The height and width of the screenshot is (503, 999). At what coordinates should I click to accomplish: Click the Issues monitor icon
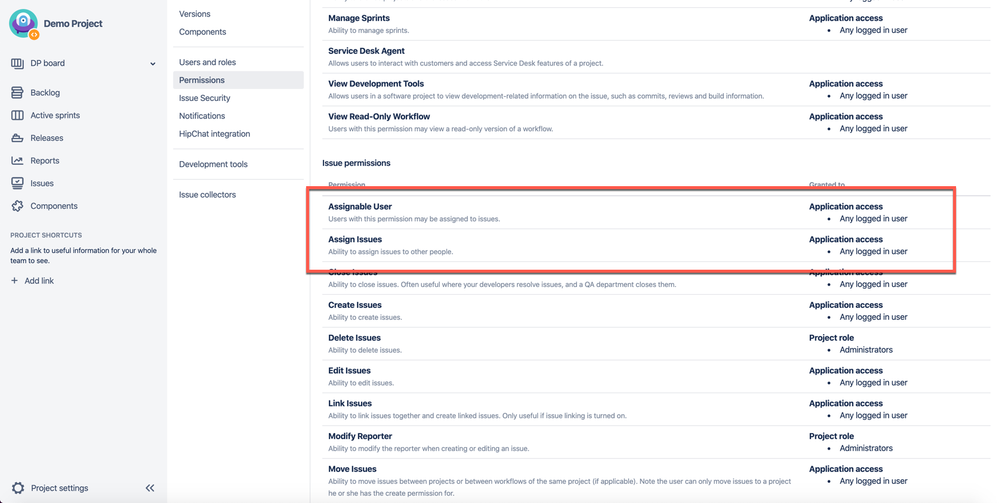point(17,183)
